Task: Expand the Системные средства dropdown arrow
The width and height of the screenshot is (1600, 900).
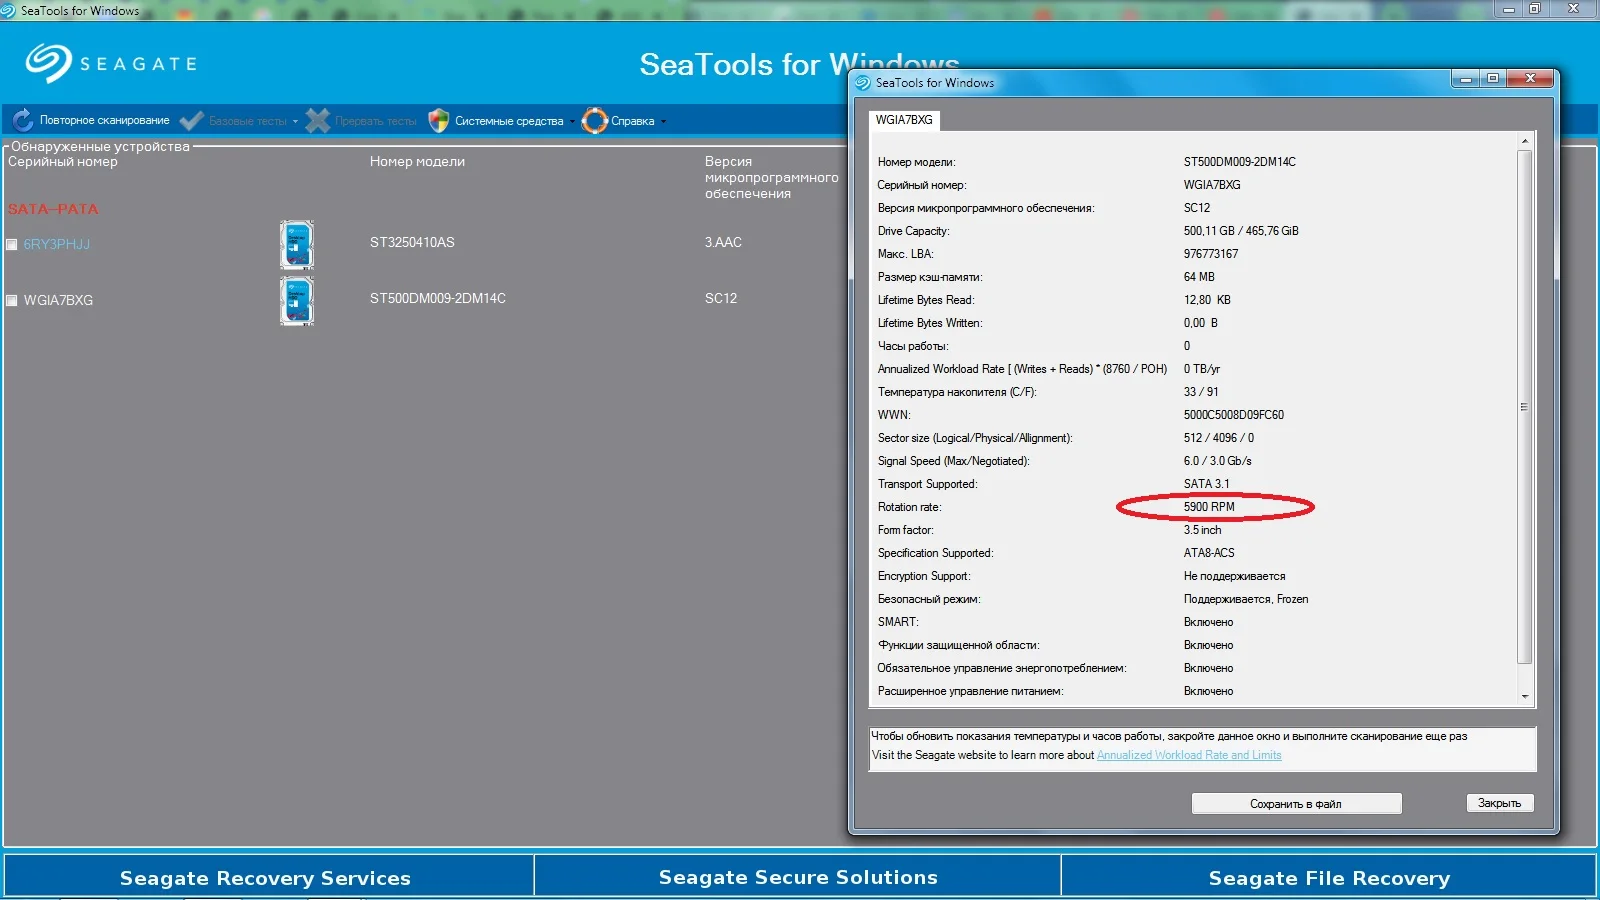Action: coord(572,122)
